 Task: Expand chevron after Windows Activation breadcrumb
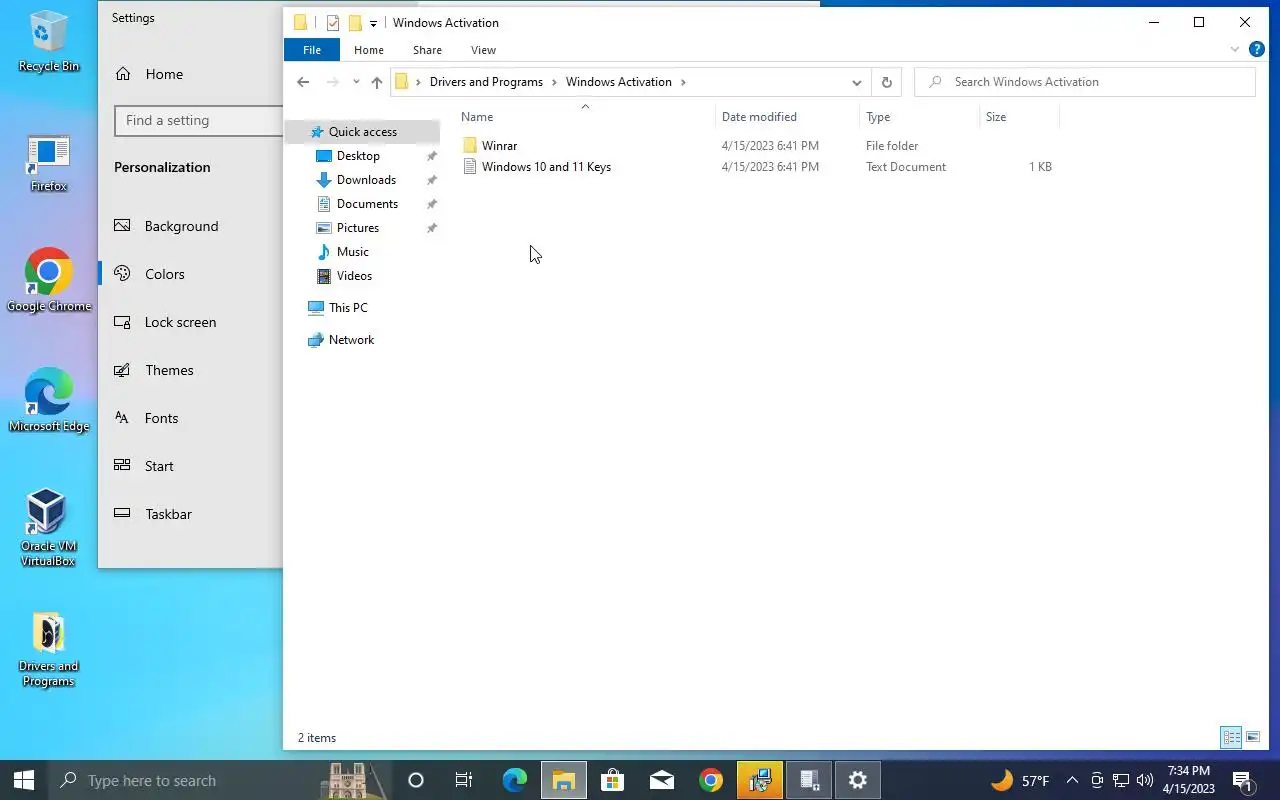point(684,82)
